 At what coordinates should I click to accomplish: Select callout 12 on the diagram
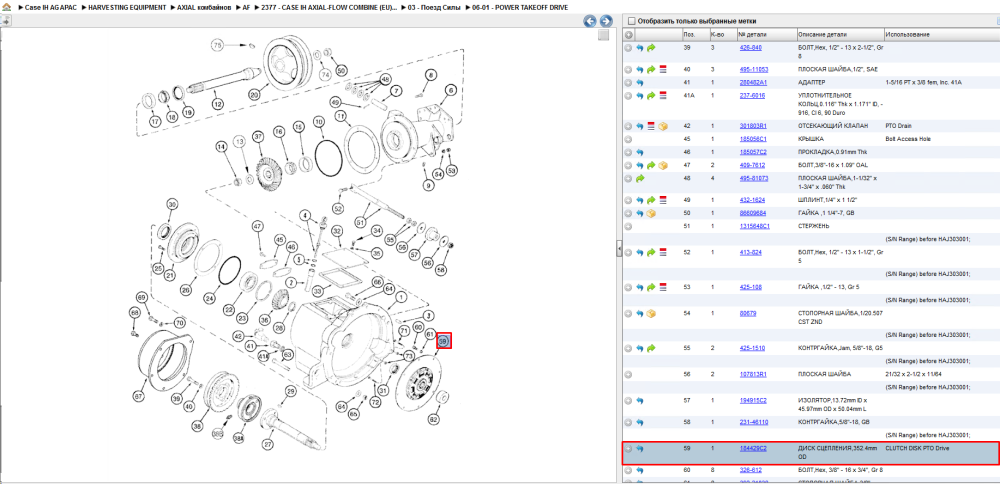(x=217, y=105)
